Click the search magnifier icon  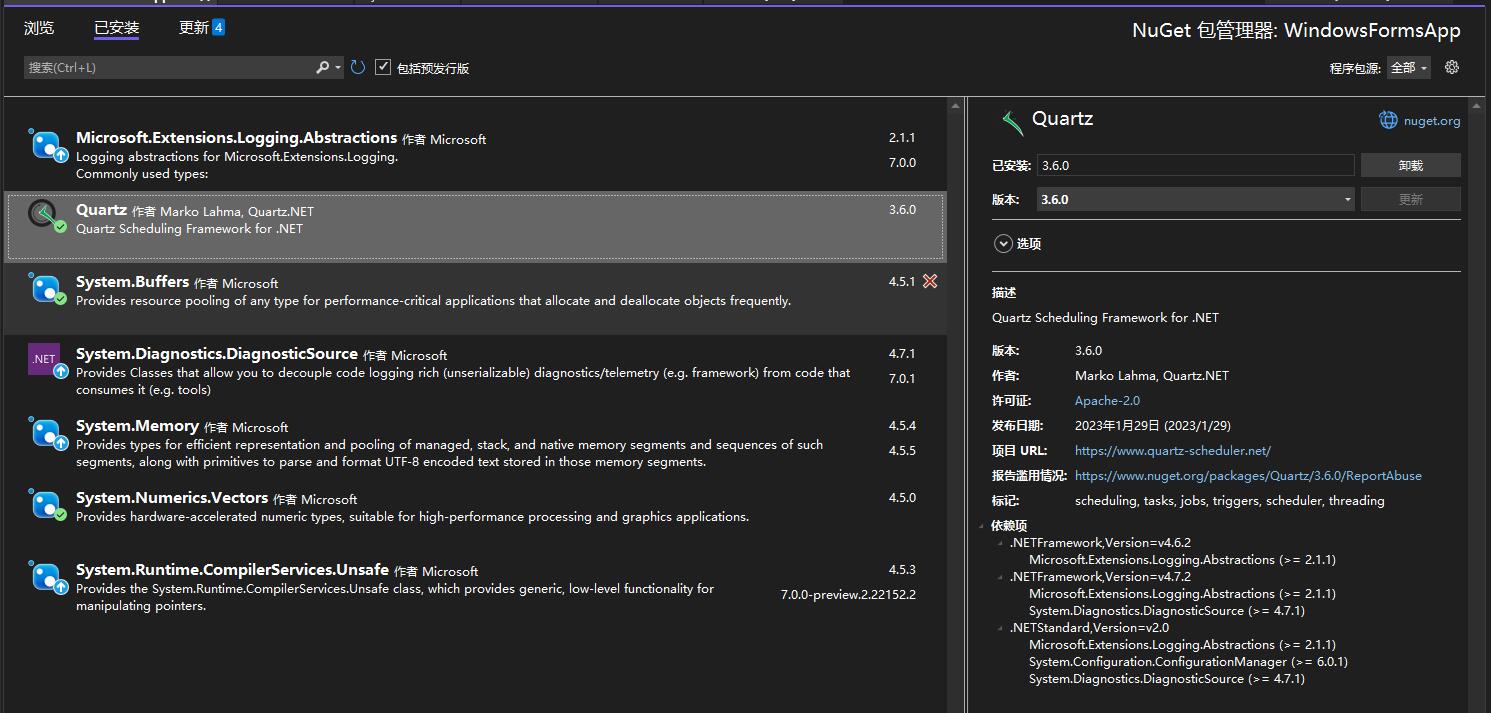click(x=323, y=67)
